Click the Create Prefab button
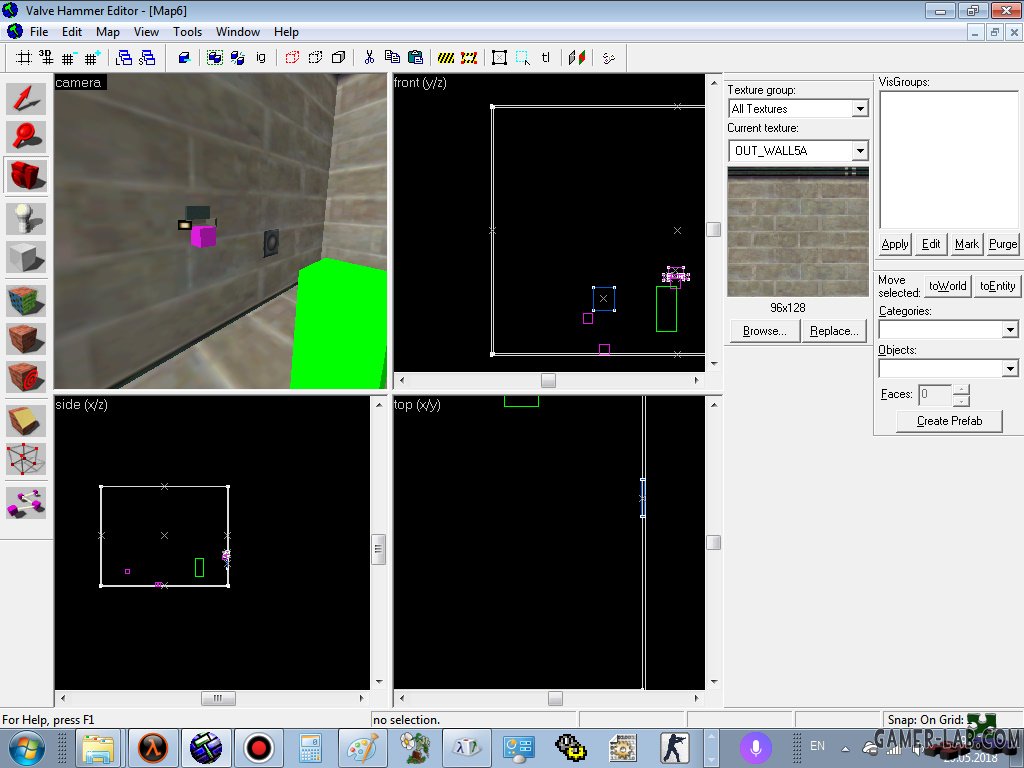This screenshot has height=768, width=1024. (950, 421)
